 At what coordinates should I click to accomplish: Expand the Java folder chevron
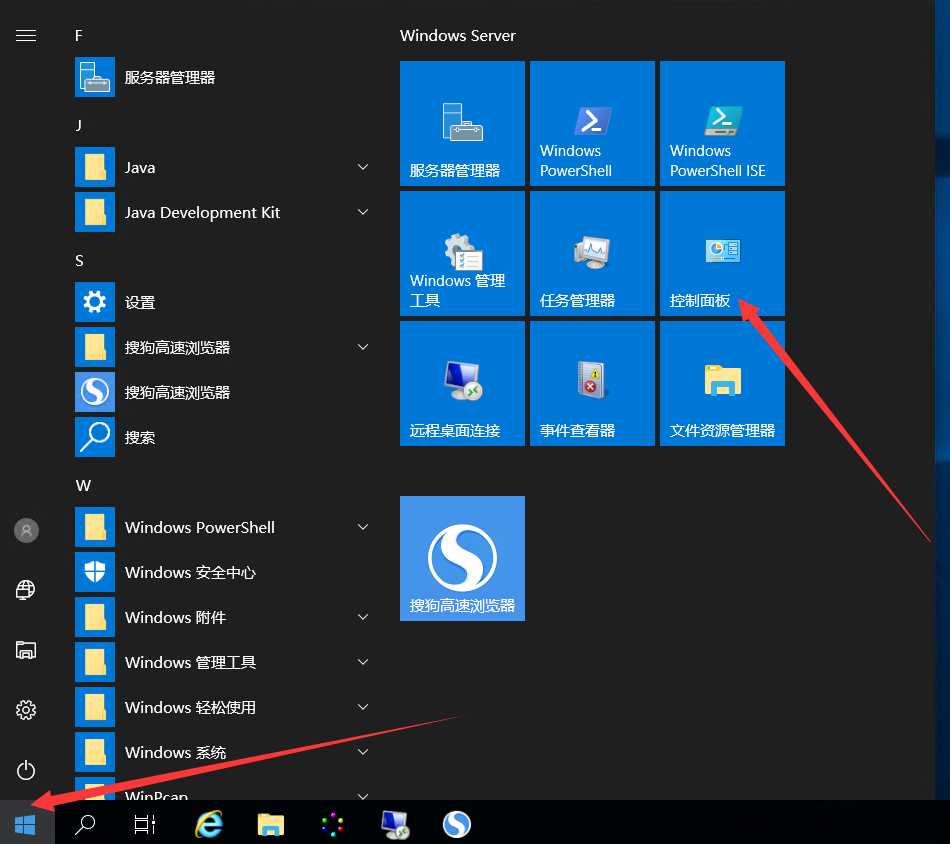pyautogui.click(x=363, y=167)
